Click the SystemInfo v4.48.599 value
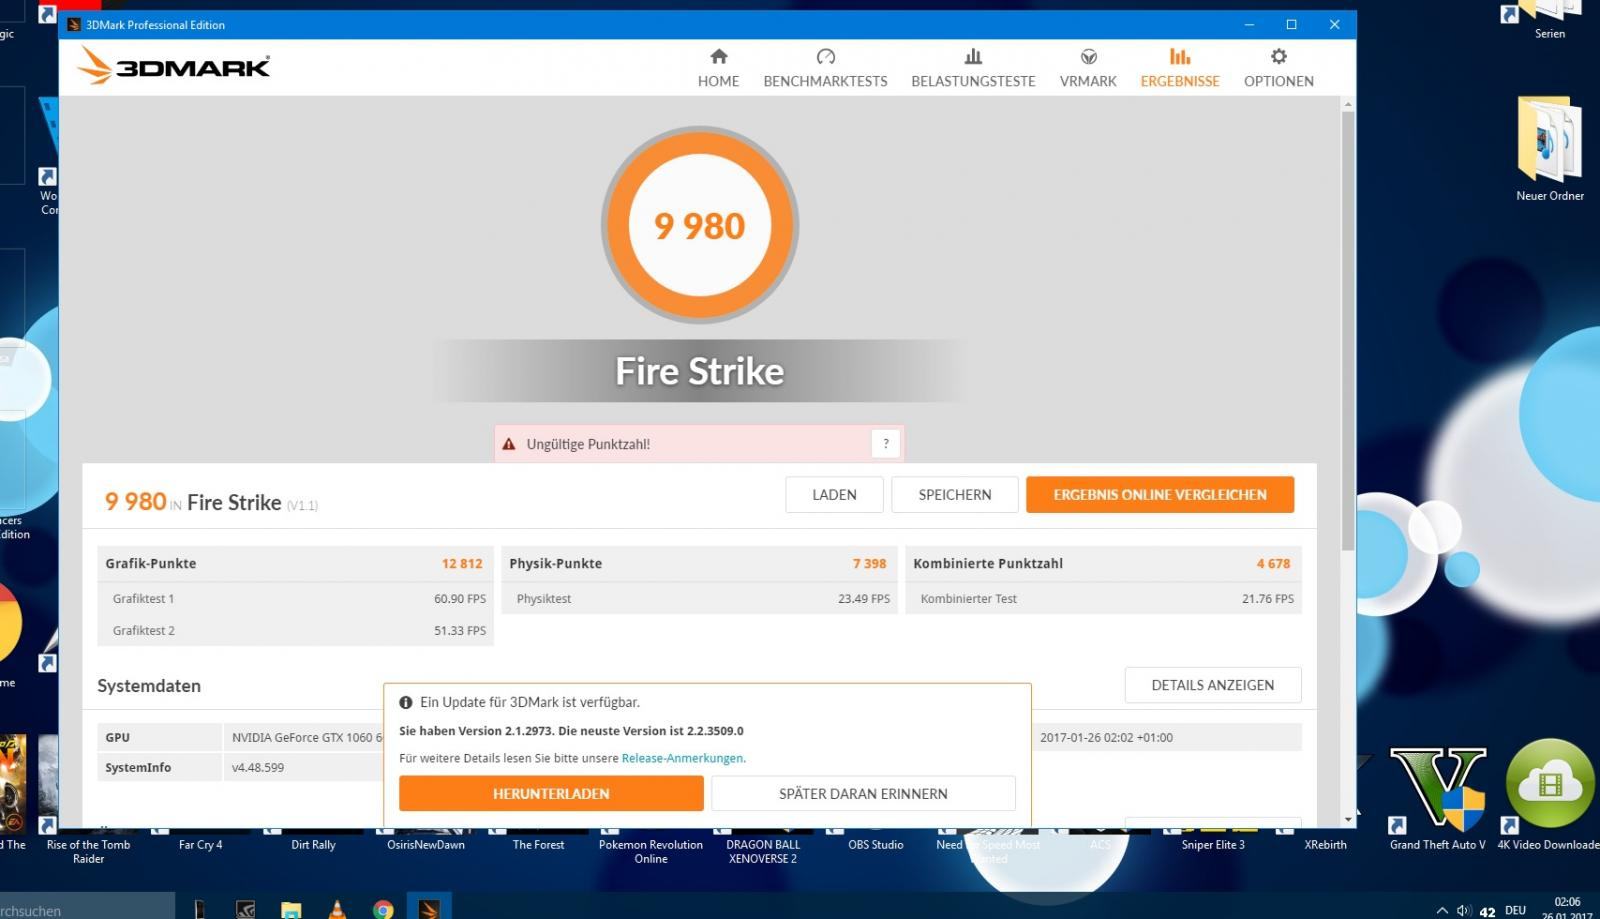Screen dimensions: 1600x919 [258, 767]
